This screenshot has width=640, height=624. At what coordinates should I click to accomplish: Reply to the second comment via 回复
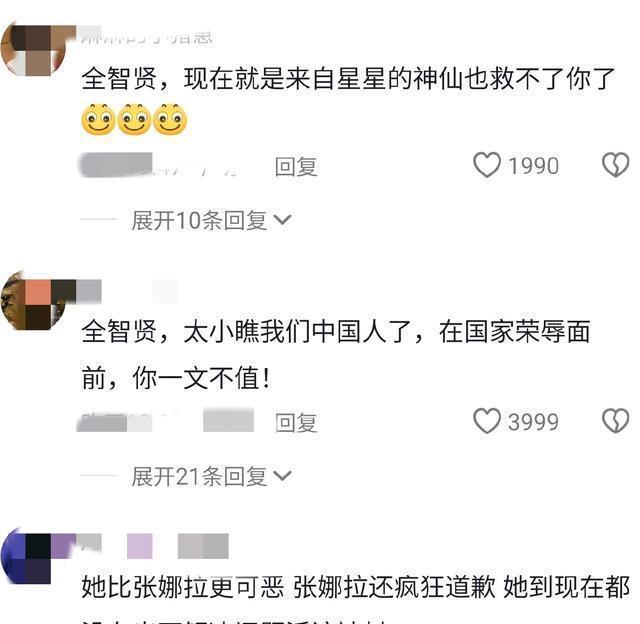296,422
